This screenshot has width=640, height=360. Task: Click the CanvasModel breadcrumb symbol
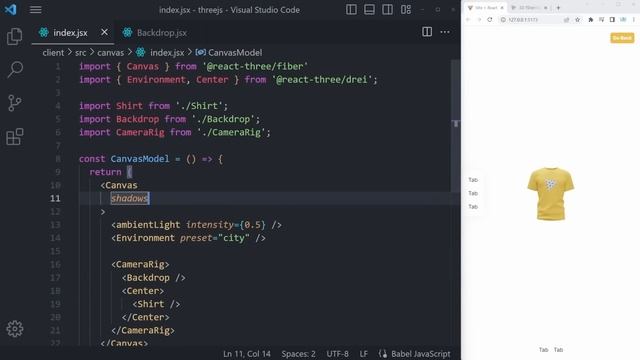[x=229, y=53]
